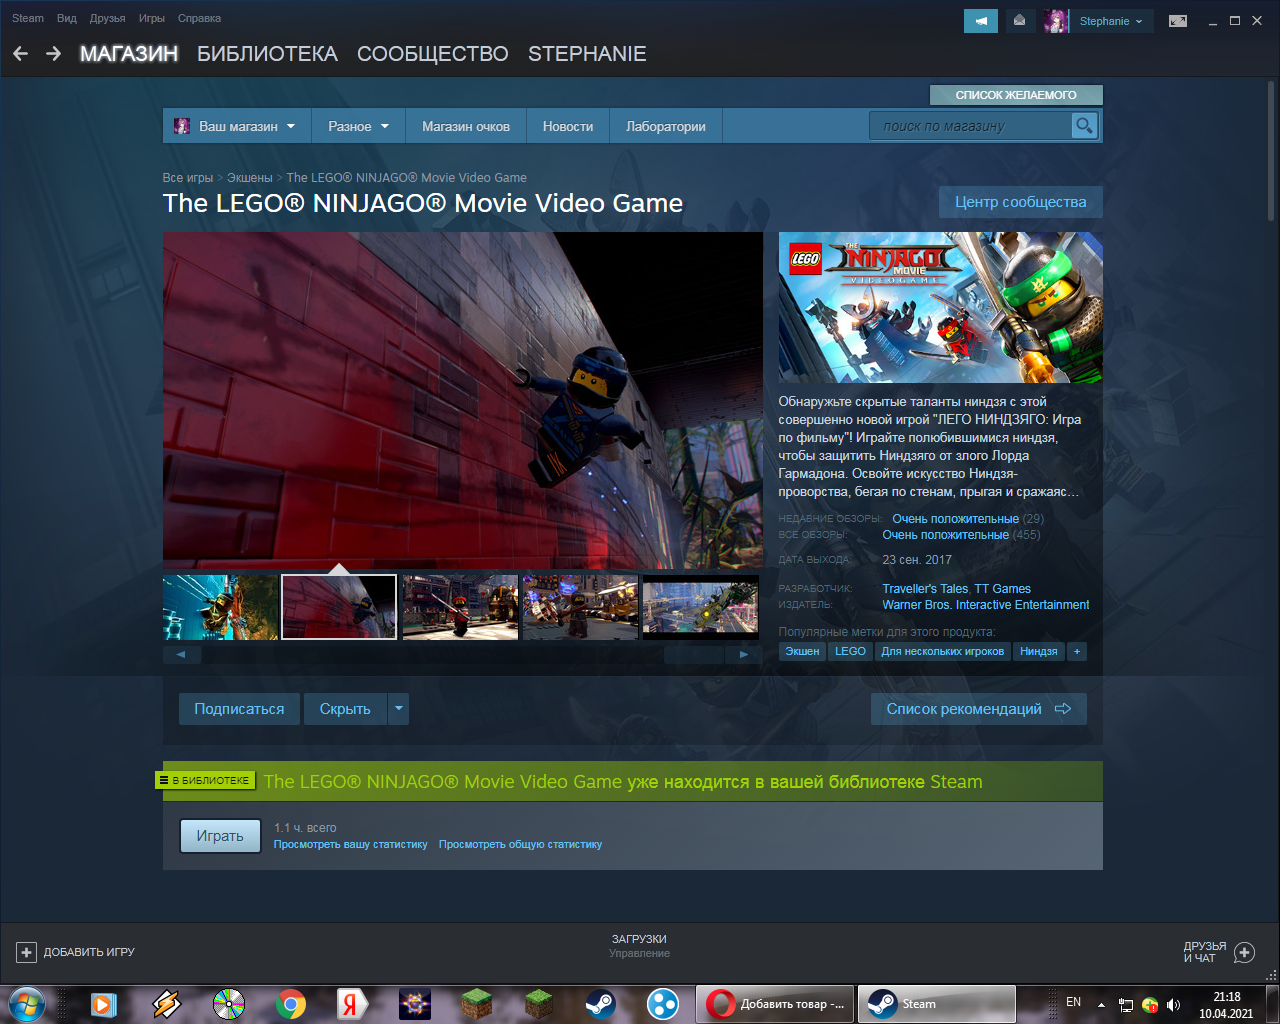Image resolution: width=1280 pixels, height=1024 pixels.
Task: Open publisher 'Warner Bros. Interactive Entertainment'
Action: pos(986,605)
